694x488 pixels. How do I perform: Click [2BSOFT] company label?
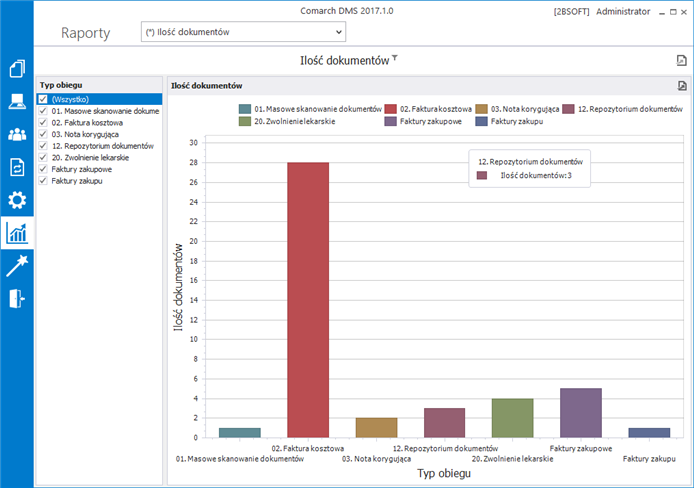click(x=571, y=12)
